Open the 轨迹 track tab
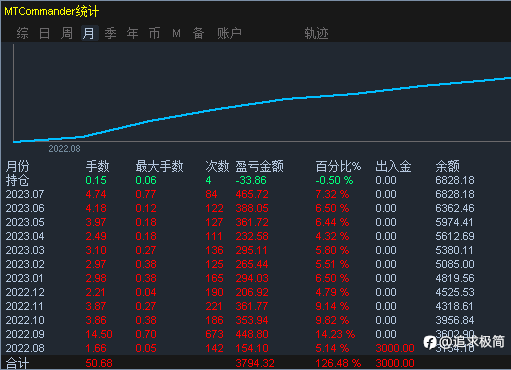511x370 pixels. tap(316, 33)
